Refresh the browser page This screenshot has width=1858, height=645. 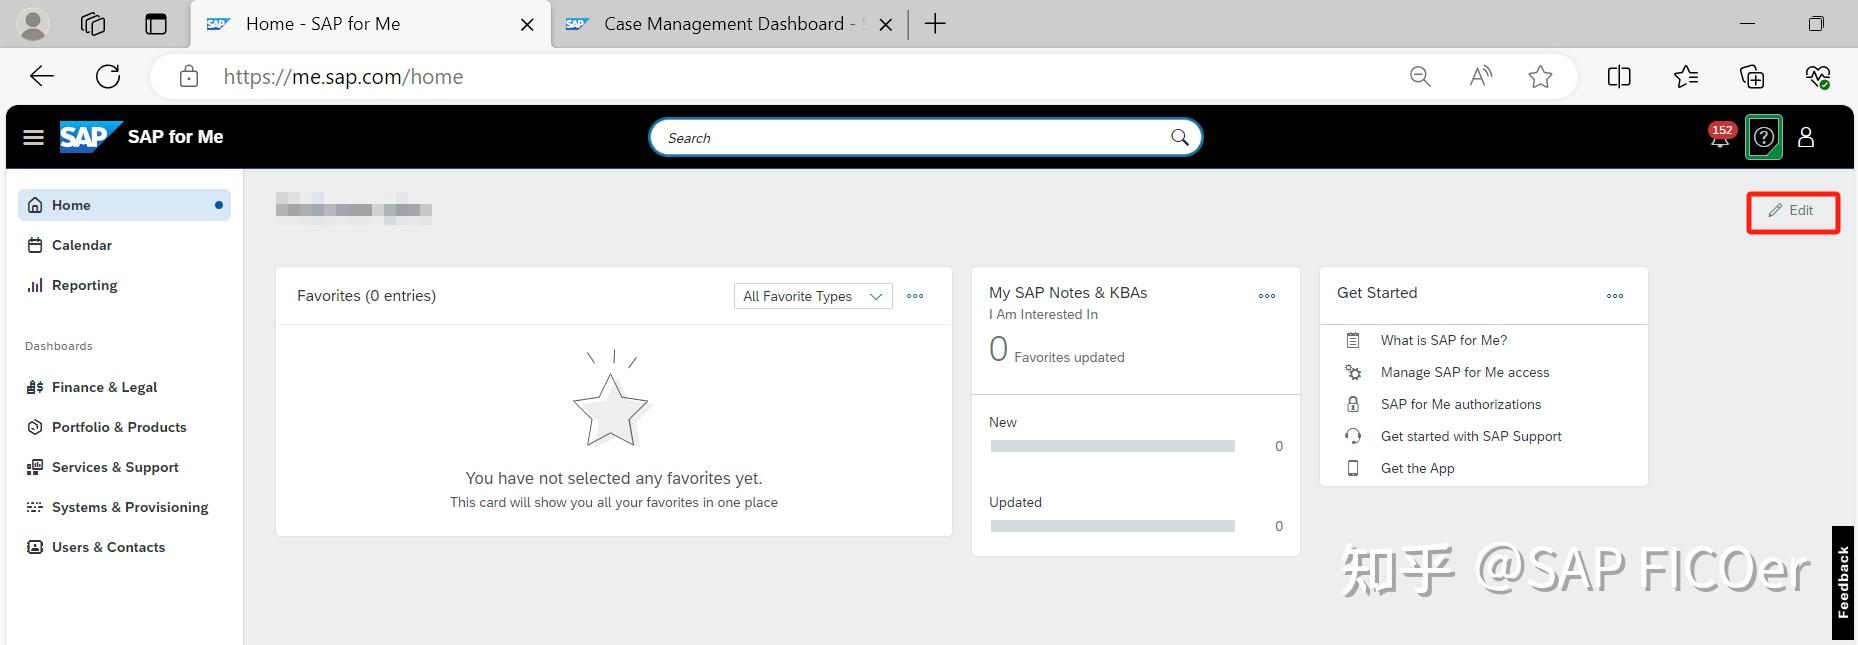[x=108, y=77]
